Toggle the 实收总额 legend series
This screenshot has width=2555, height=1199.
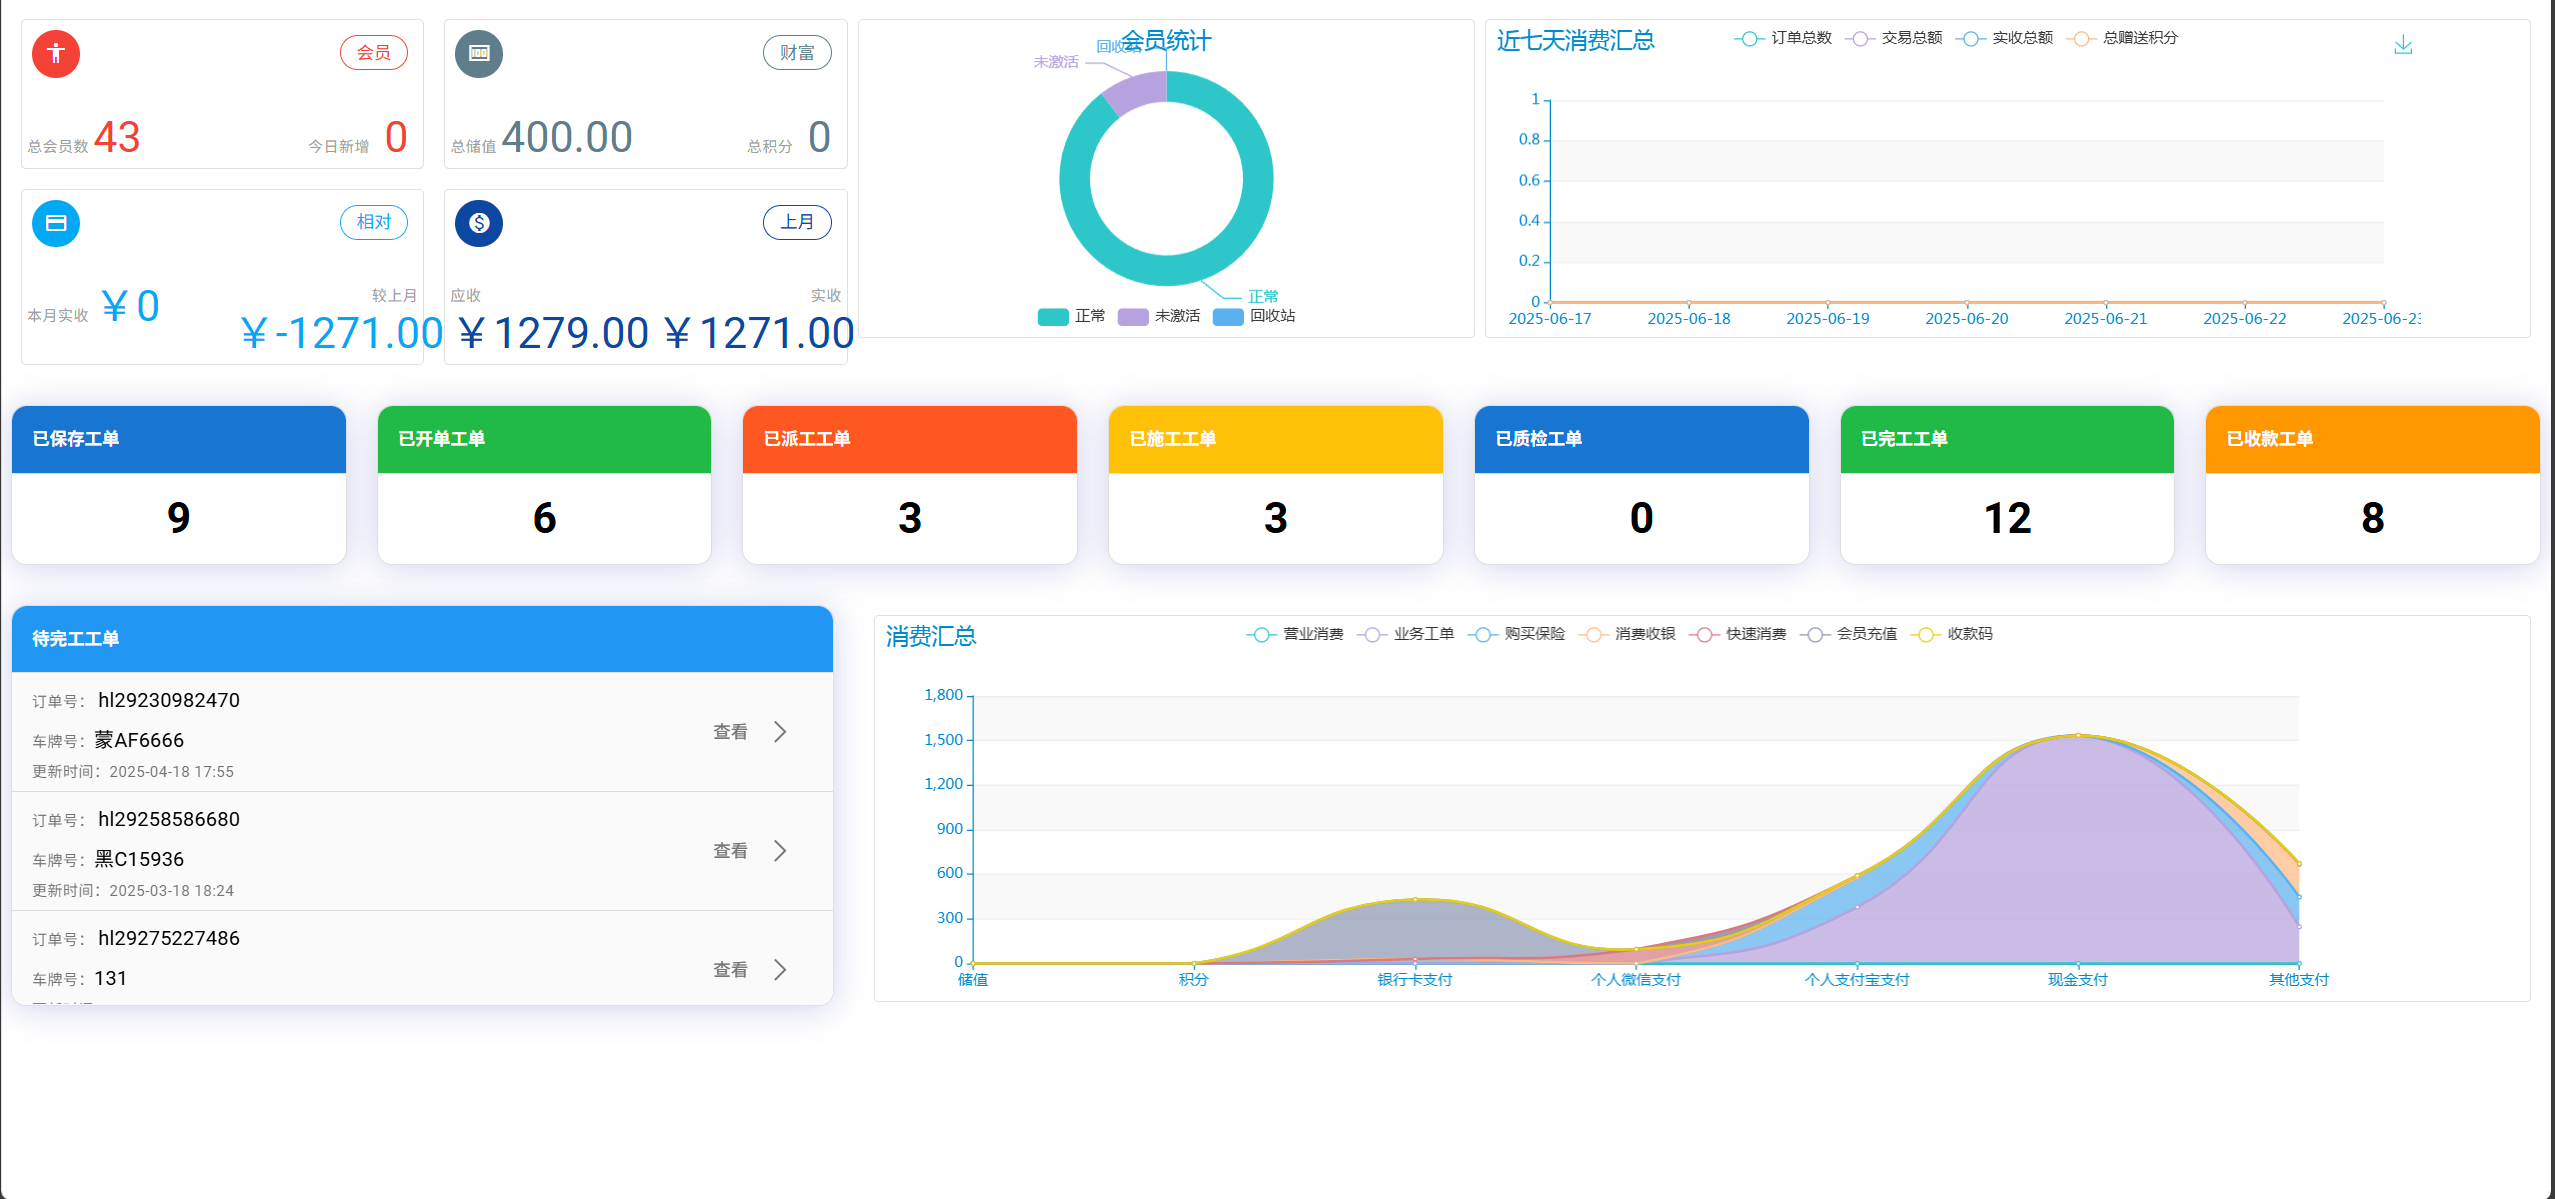pos(2004,38)
